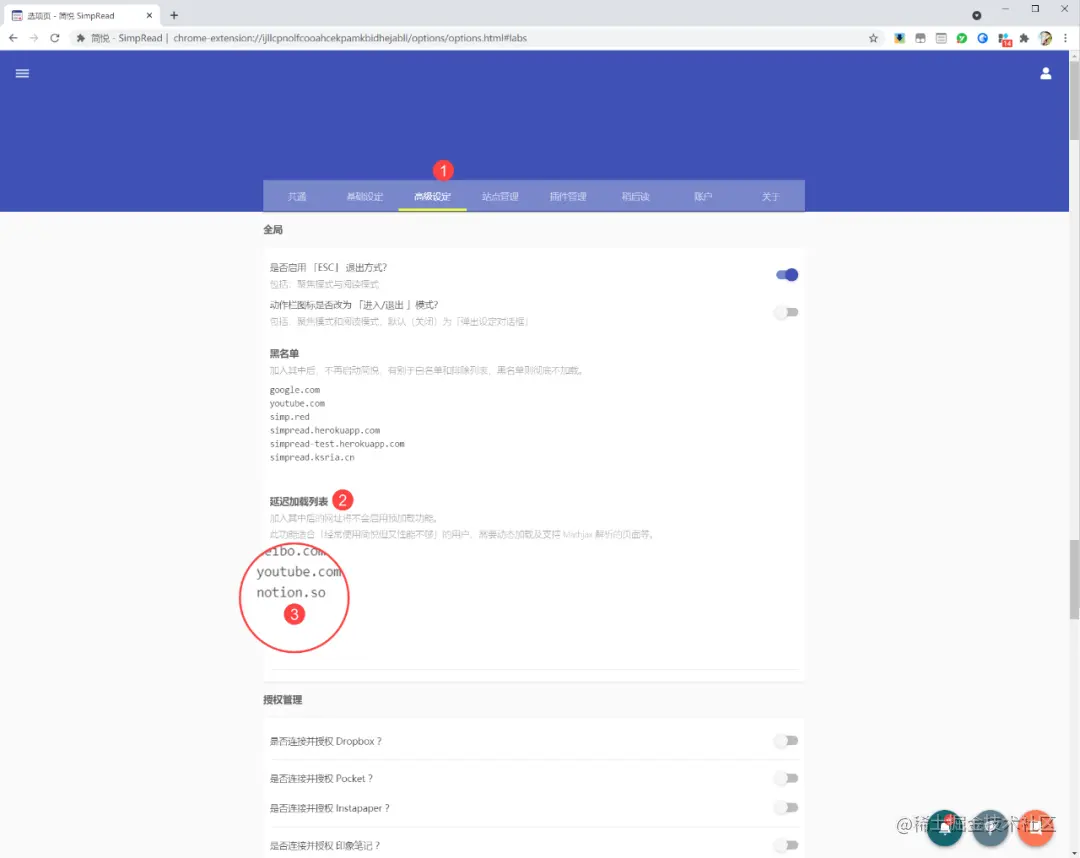Switch to the 账户 tab
Screen dimensions: 1080x858
point(703,196)
